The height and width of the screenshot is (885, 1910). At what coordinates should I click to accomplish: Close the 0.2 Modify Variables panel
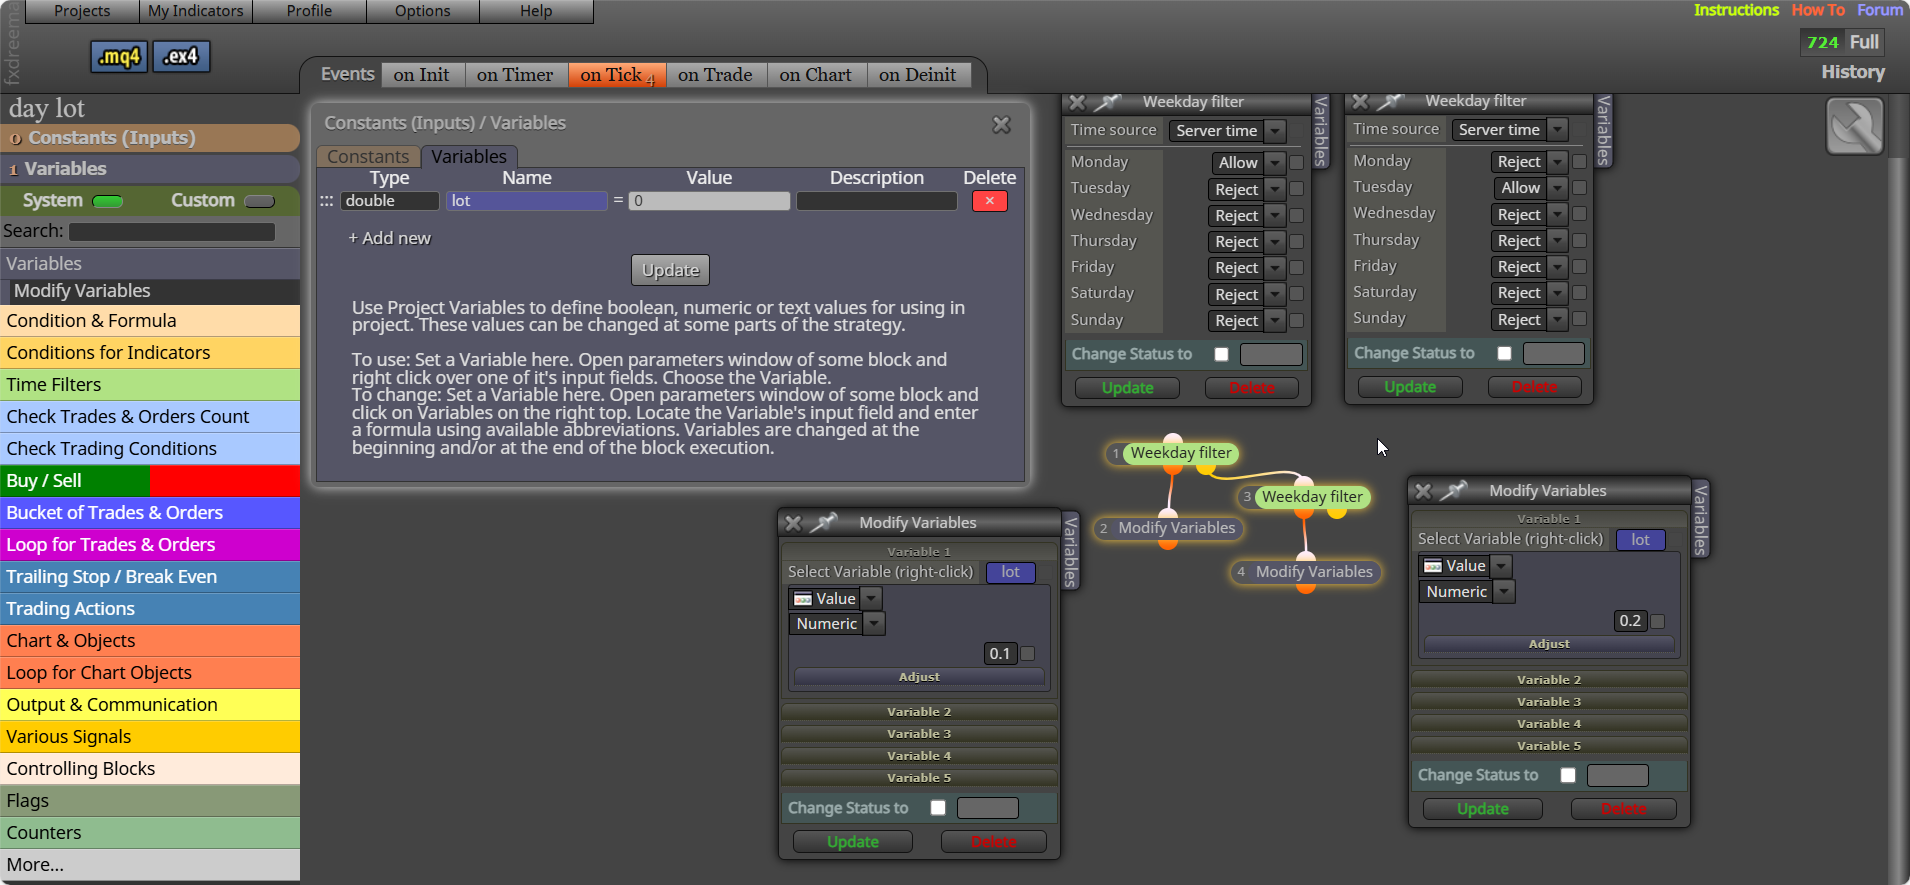tap(1423, 491)
